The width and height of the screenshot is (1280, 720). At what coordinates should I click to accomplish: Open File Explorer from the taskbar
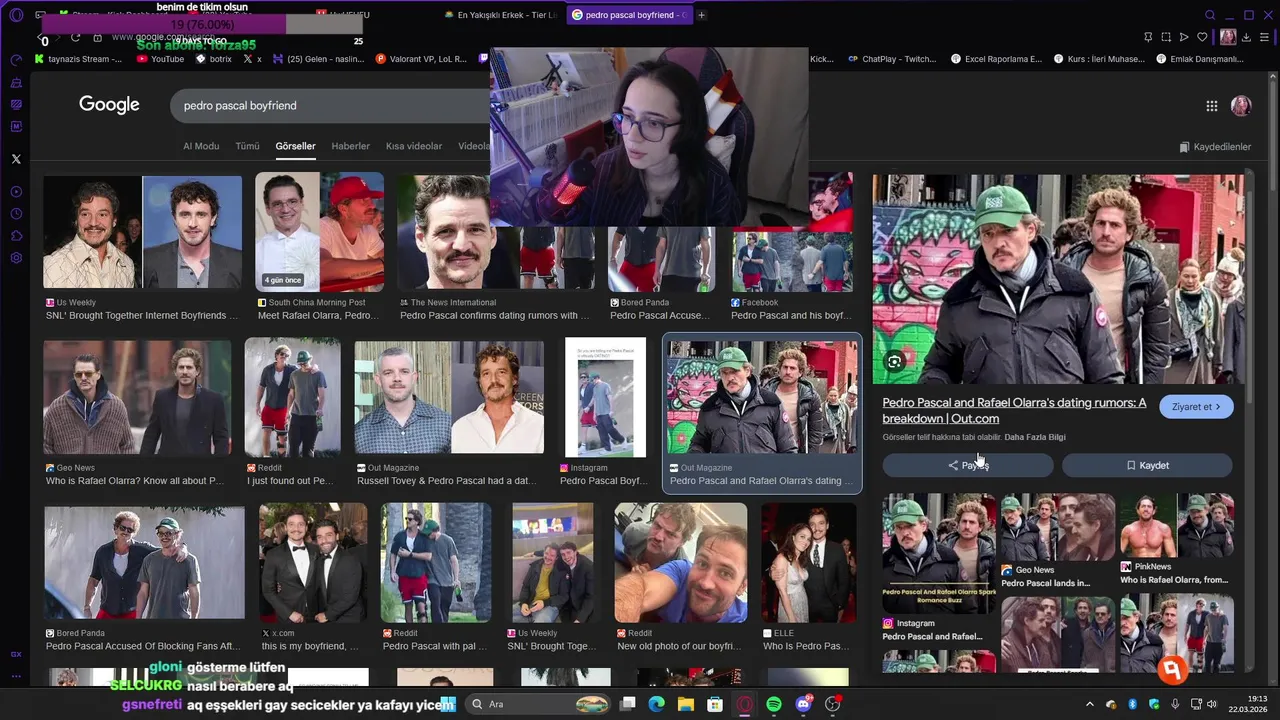(x=686, y=705)
